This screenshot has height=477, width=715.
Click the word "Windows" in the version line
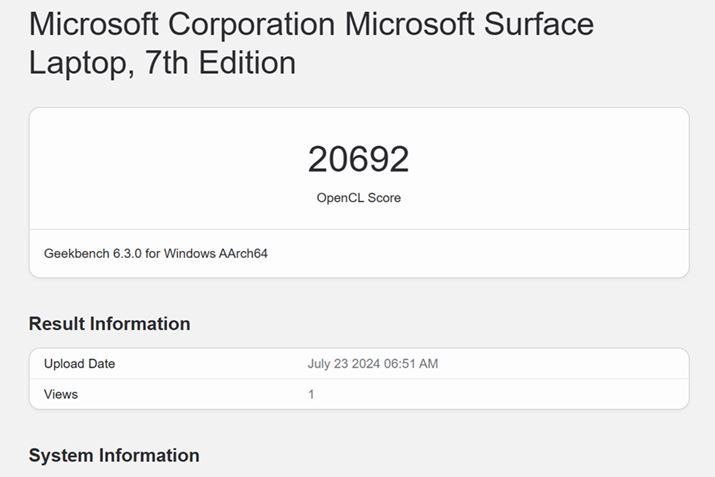pos(198,254)
